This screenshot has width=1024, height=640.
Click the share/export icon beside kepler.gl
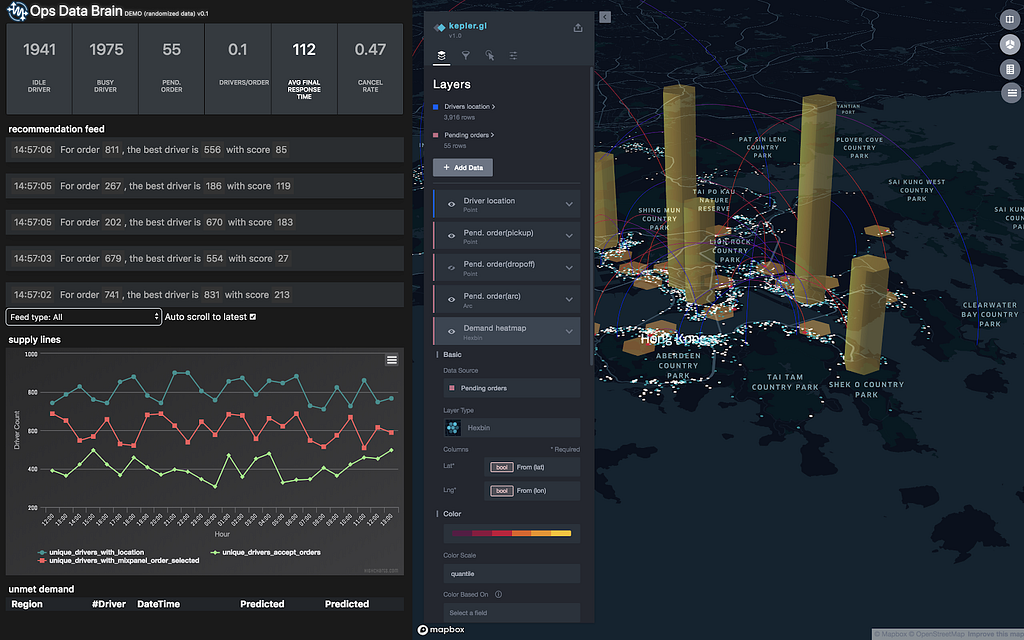point(578,27)
